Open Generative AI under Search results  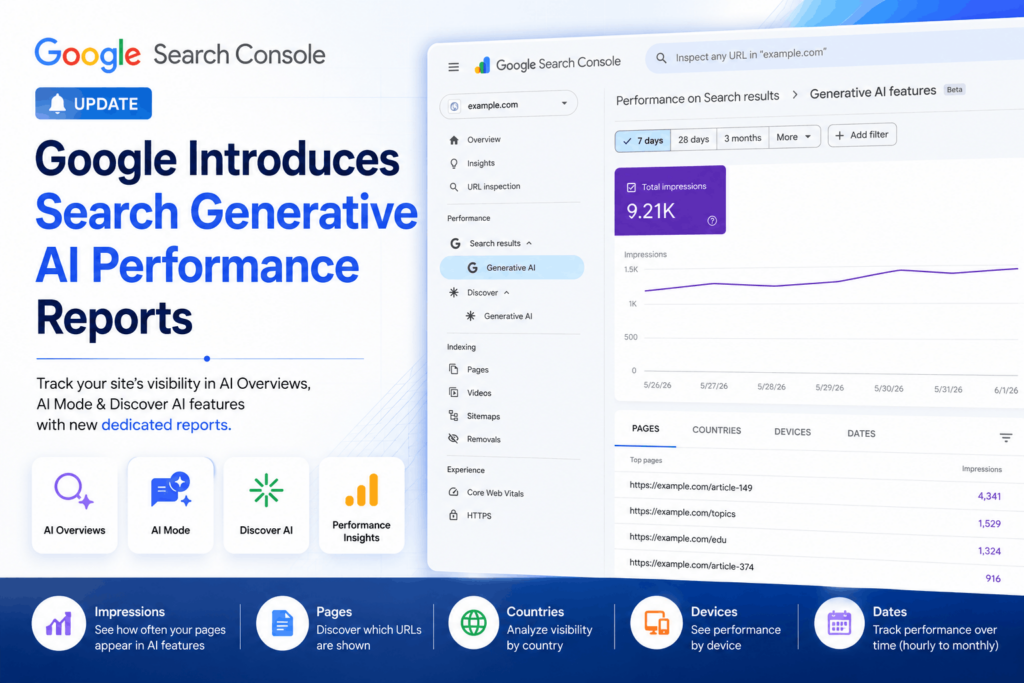tap(512, 268)
